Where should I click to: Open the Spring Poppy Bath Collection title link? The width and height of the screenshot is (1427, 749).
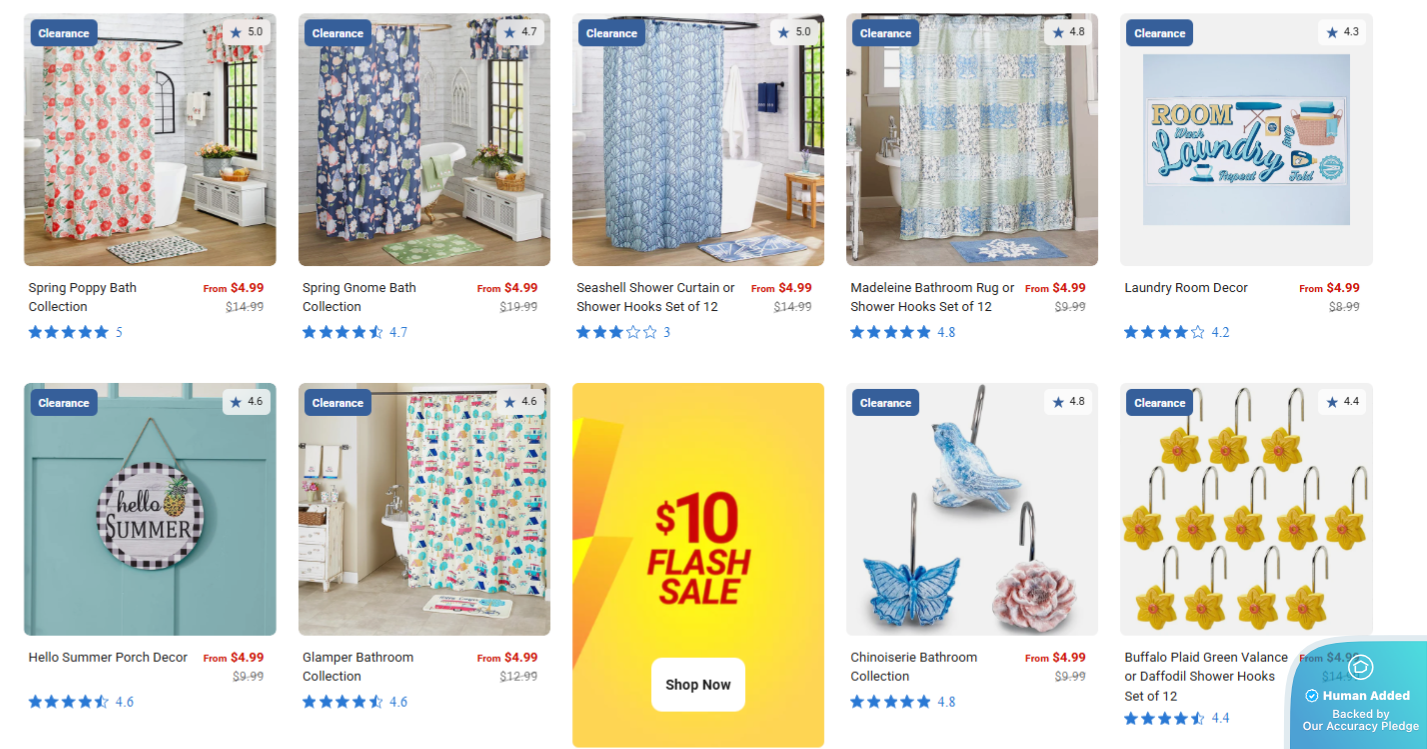pyautogui.click(x=83, y=297)
